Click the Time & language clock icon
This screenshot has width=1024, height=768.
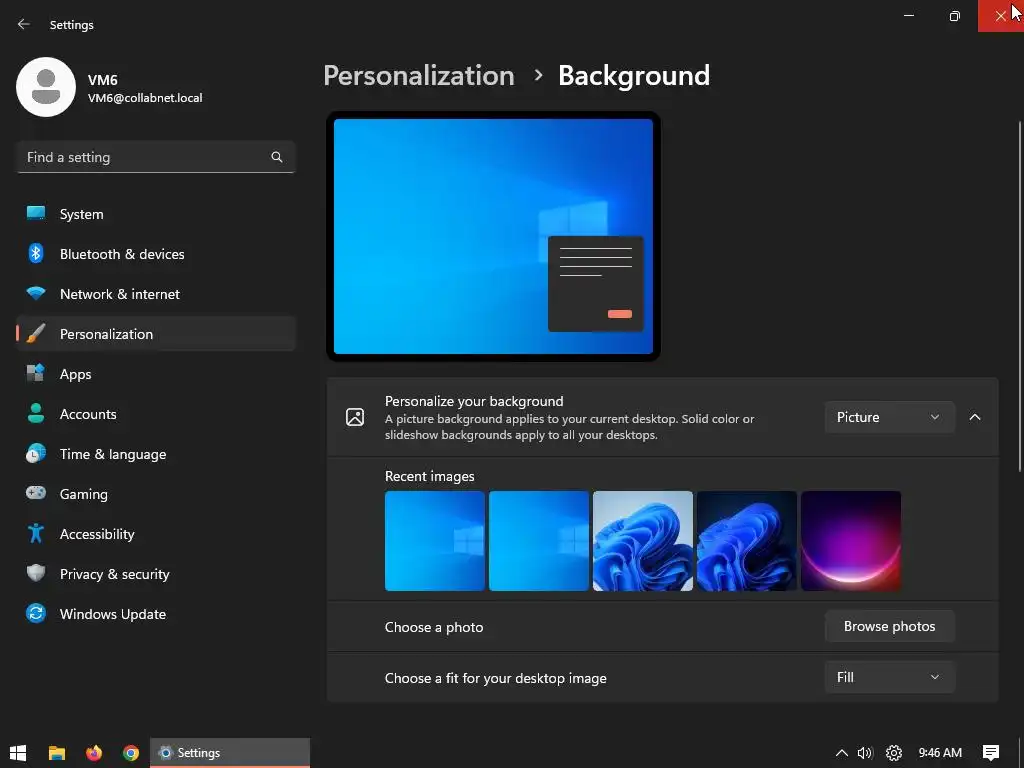click(36, 453)
